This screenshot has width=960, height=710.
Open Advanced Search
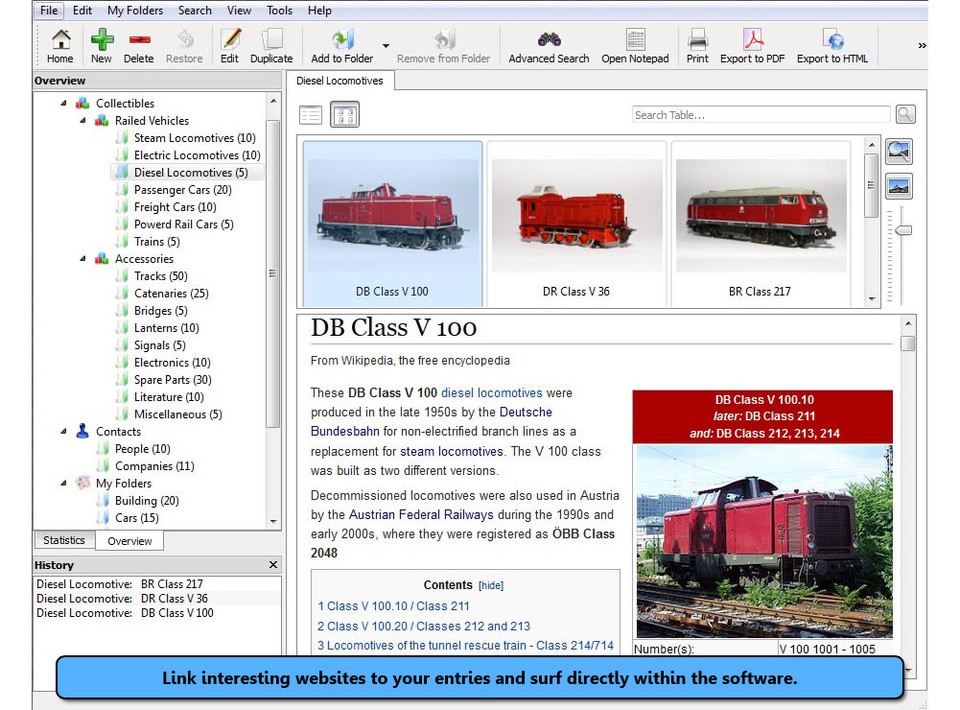(548, 45)
